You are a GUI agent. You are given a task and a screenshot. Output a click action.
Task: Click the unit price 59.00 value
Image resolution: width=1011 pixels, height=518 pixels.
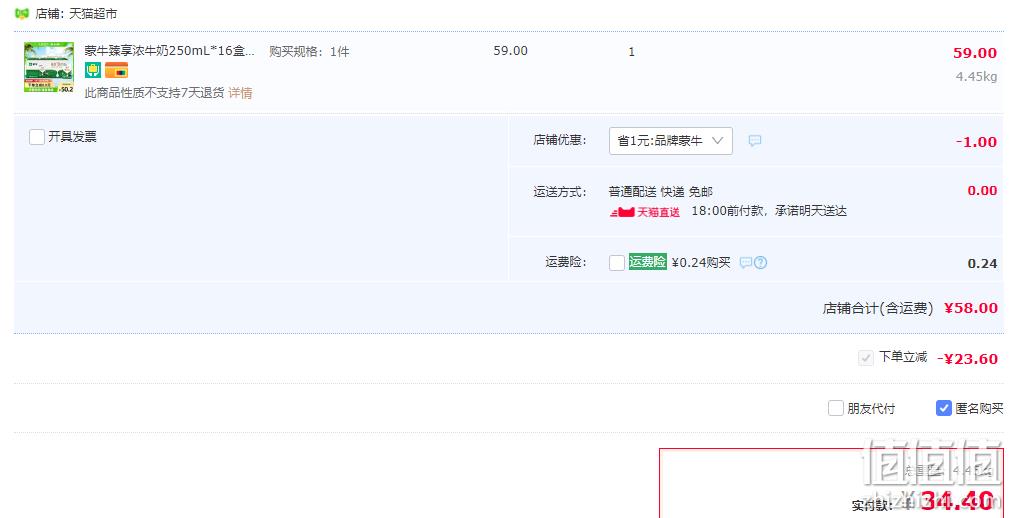pyautogui.click(x=511, y=51)
